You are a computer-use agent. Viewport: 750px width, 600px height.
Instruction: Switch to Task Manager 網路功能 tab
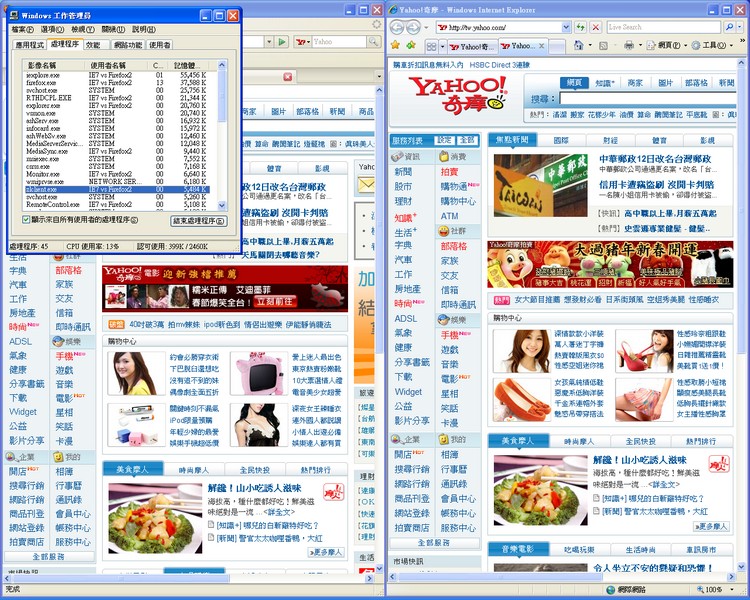point(128,45)
